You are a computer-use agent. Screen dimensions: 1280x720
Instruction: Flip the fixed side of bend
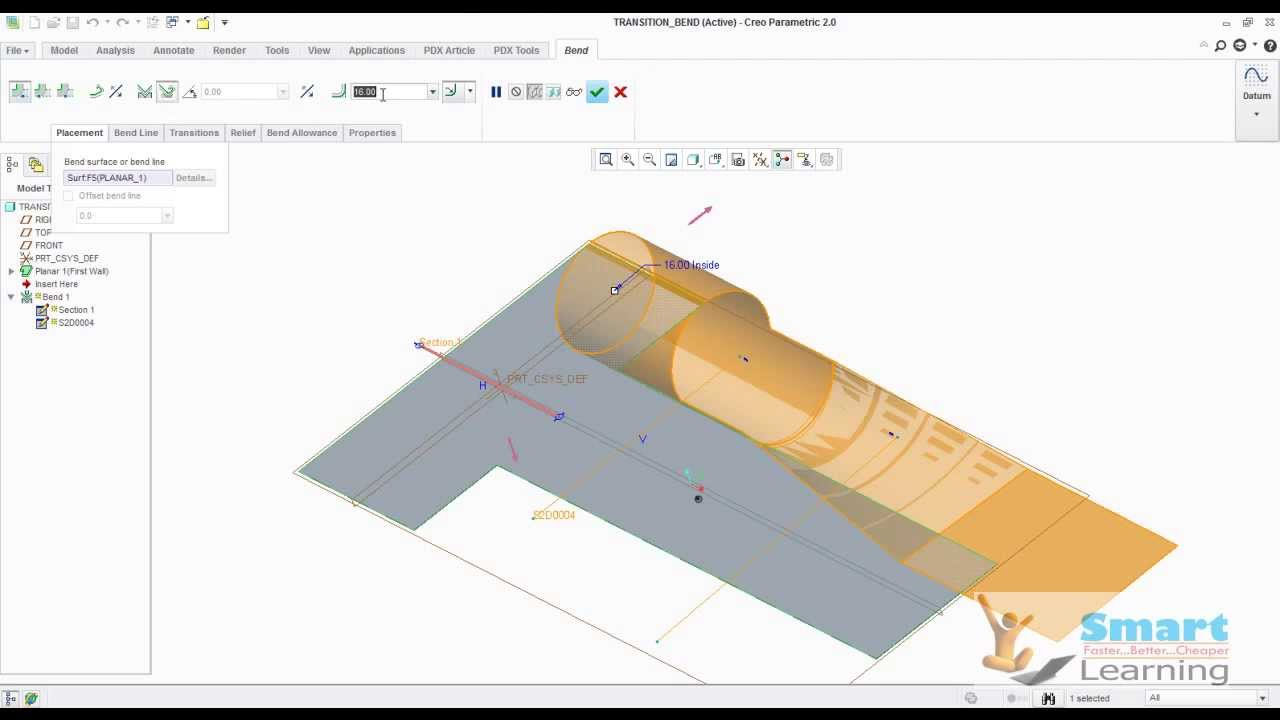tap(96, 92)
